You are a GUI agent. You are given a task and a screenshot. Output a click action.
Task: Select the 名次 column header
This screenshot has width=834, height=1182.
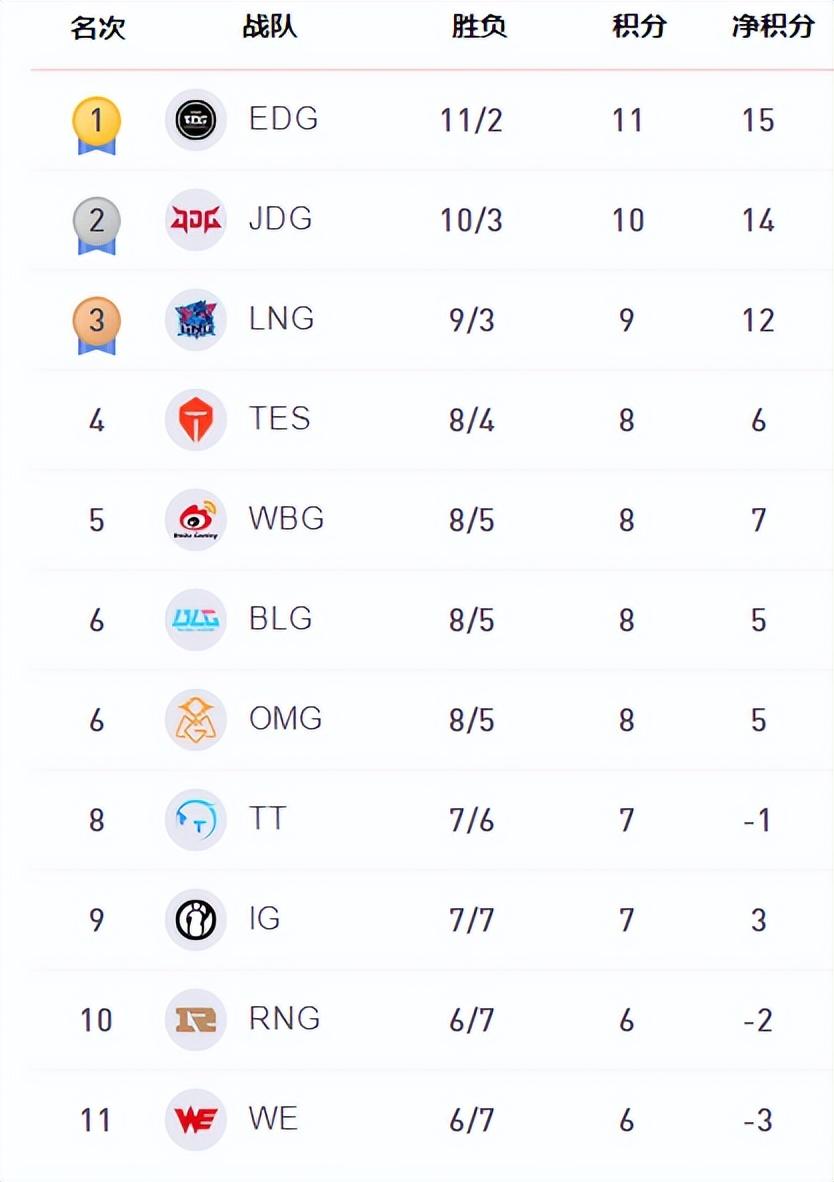click(x=98, y=27)
